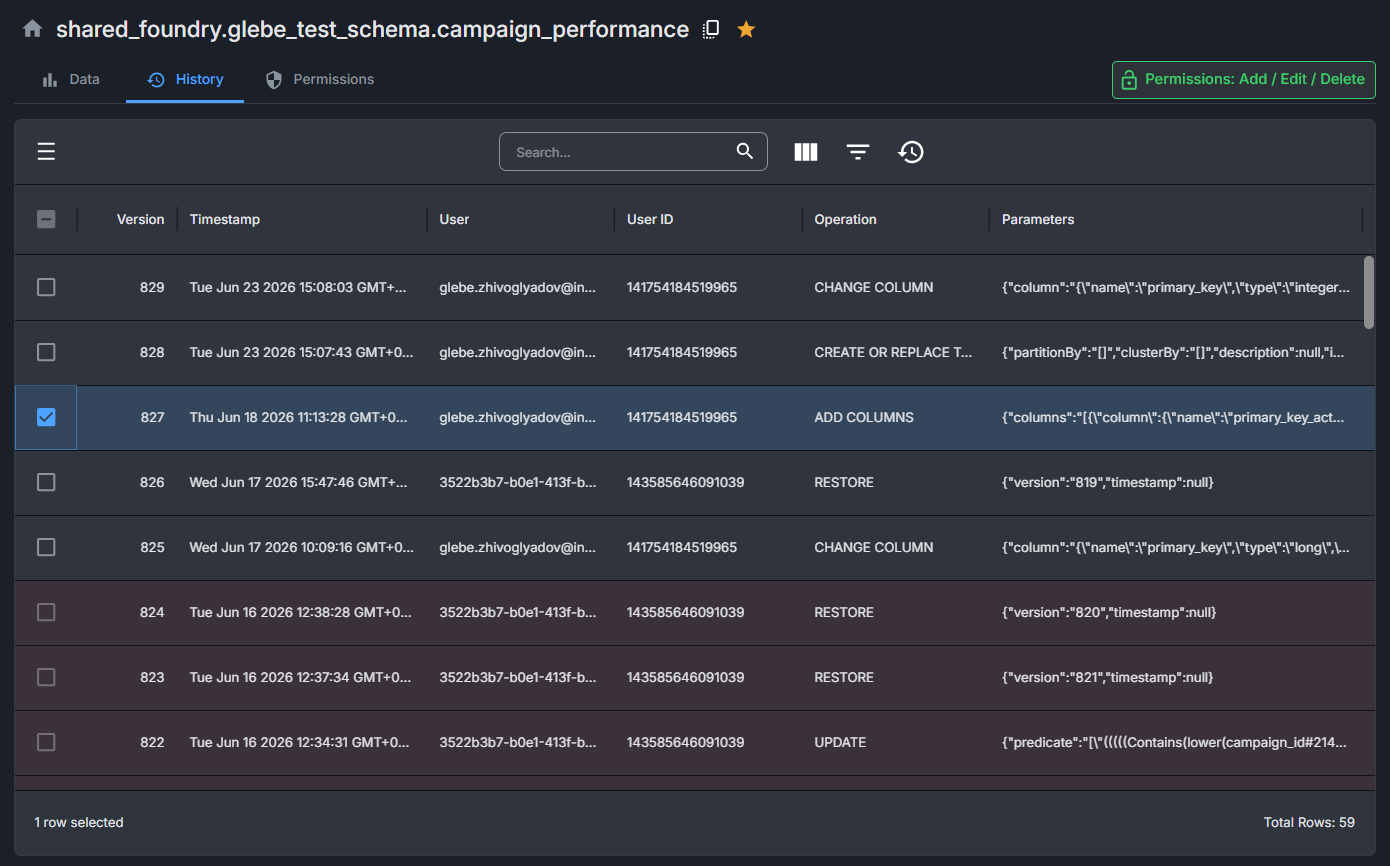Viewport: 1390px width, 866px height.
Task: Click user ID 143585646091039 in row 824
Action: pos(685,612)
